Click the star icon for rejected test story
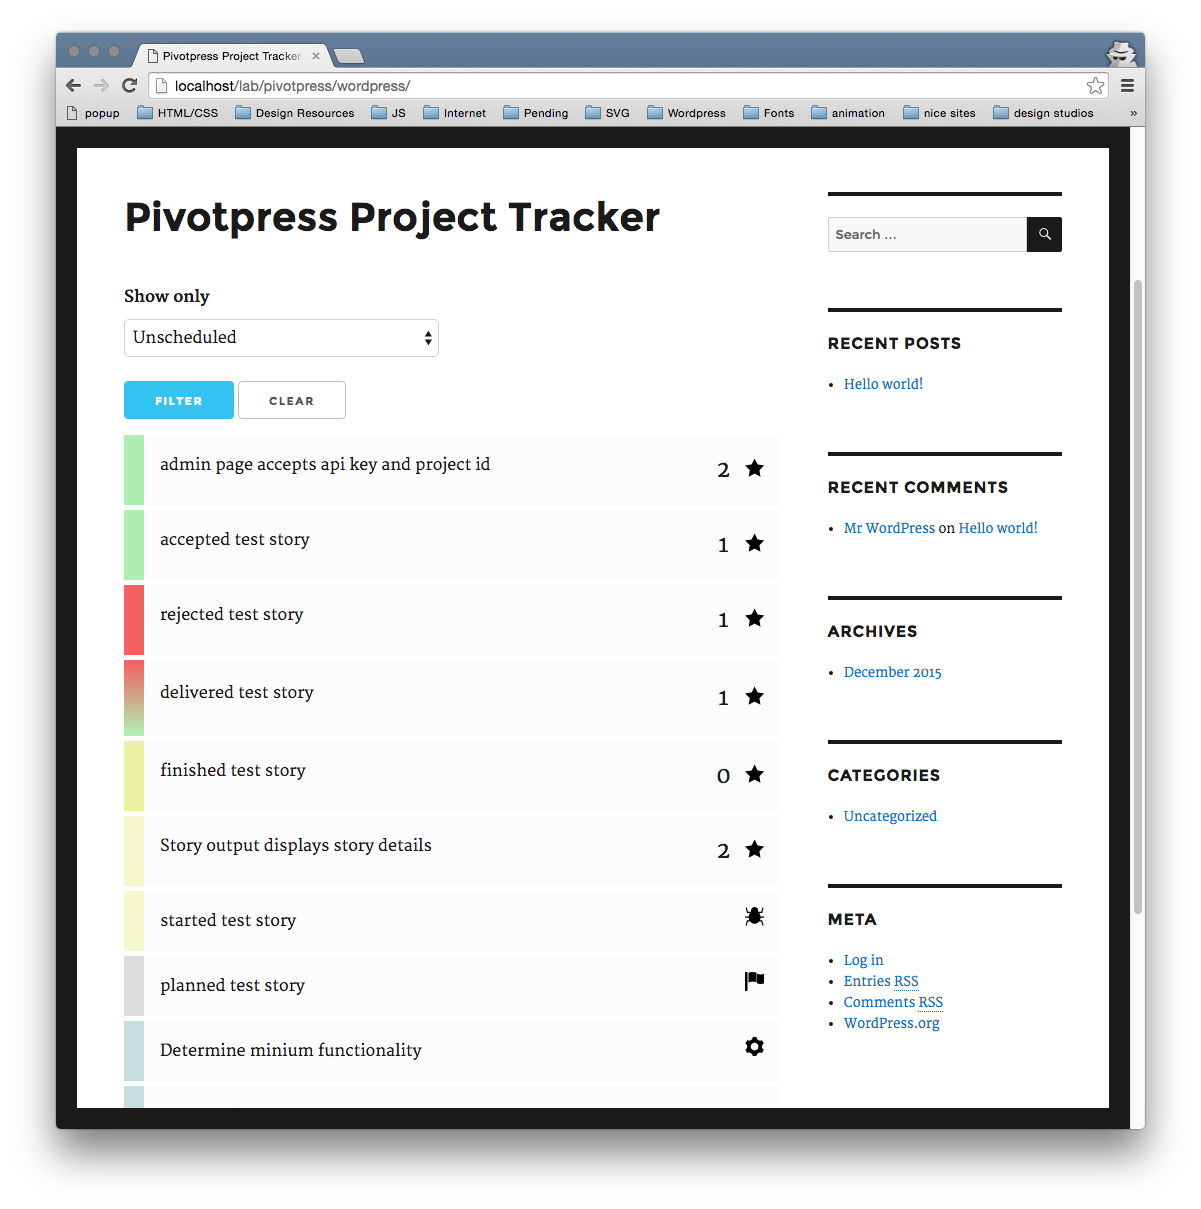Viewport: 1201px width, 1209px height. coord(754,618)
